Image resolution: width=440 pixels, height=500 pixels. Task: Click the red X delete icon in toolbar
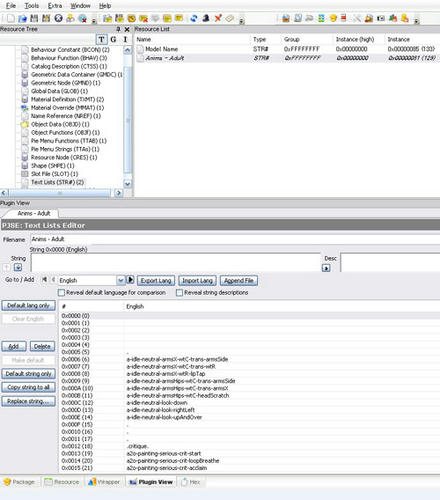pos(218,18)
